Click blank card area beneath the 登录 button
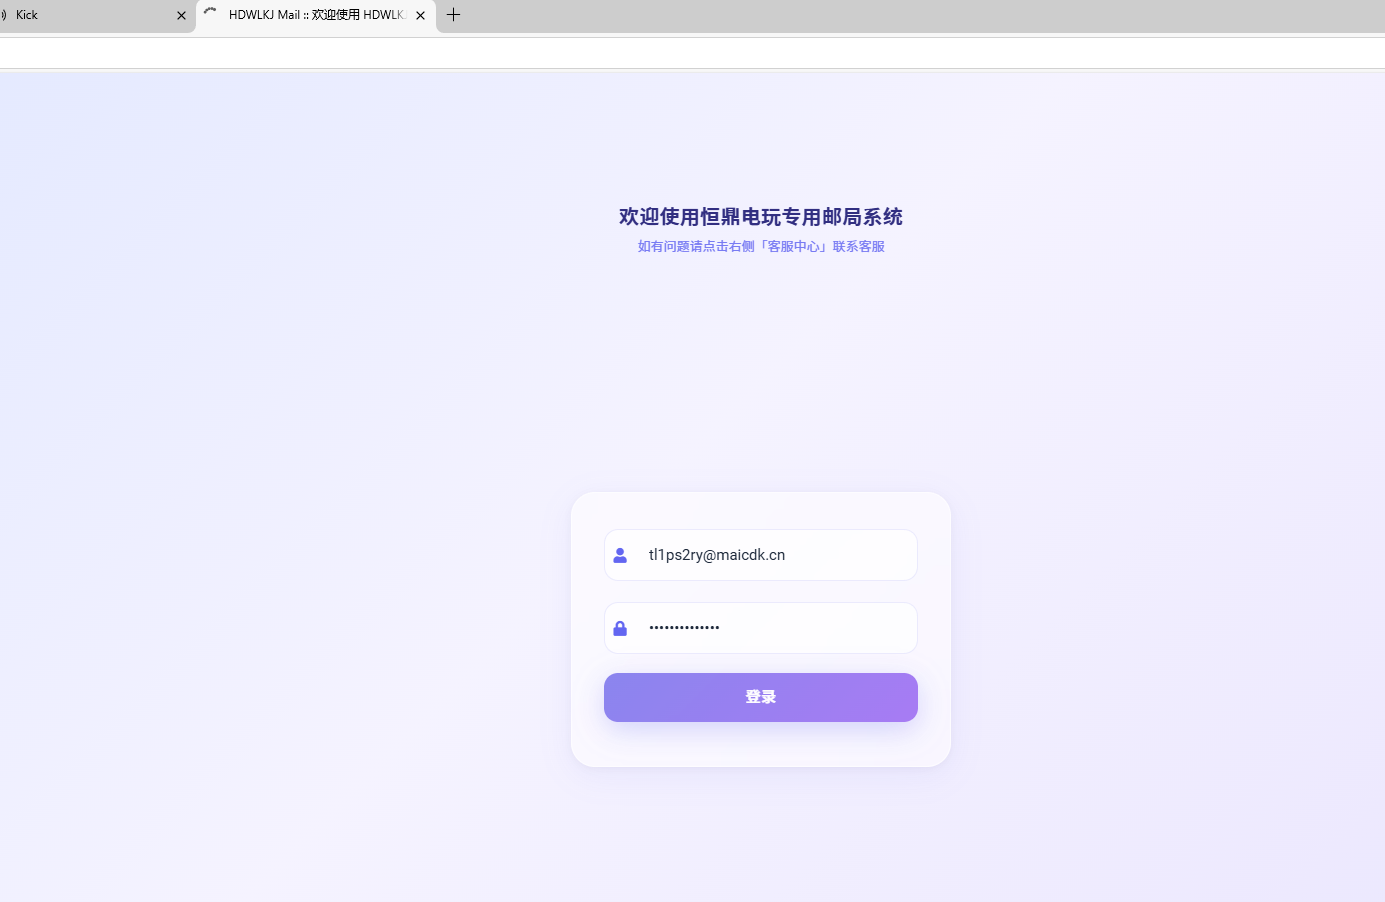This screenshot has width=1385, height=902. coord(760,745)
